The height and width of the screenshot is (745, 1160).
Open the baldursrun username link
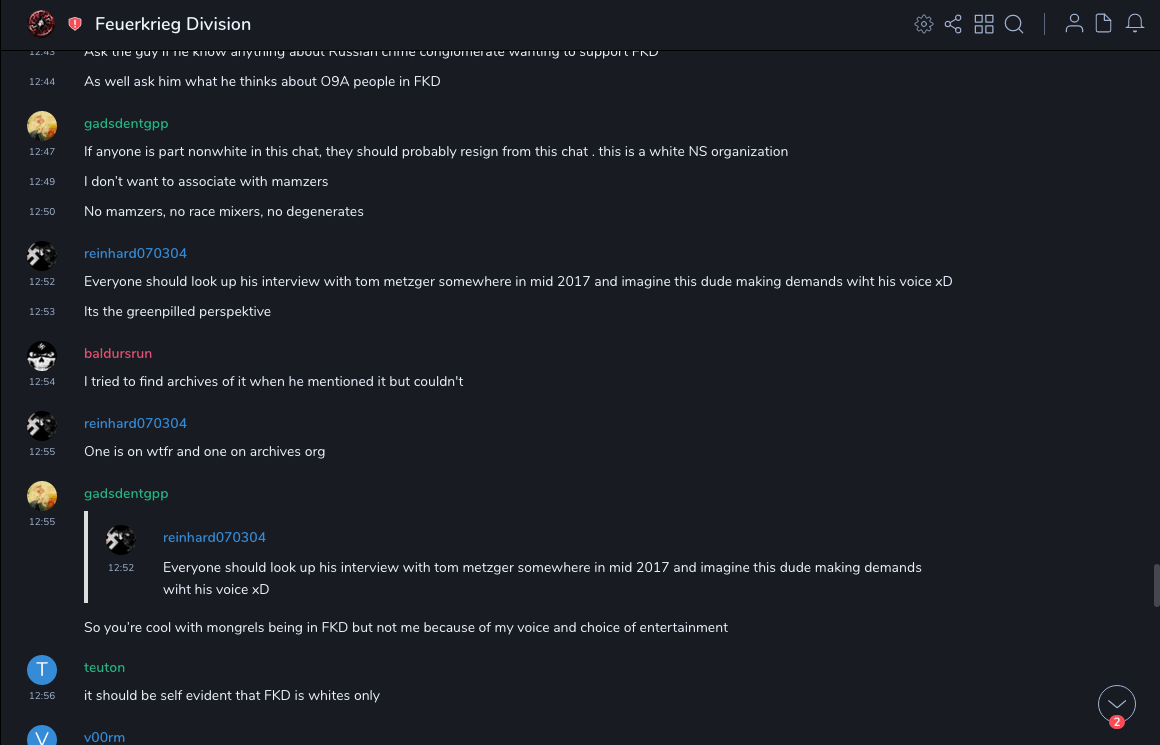(118, 354)
